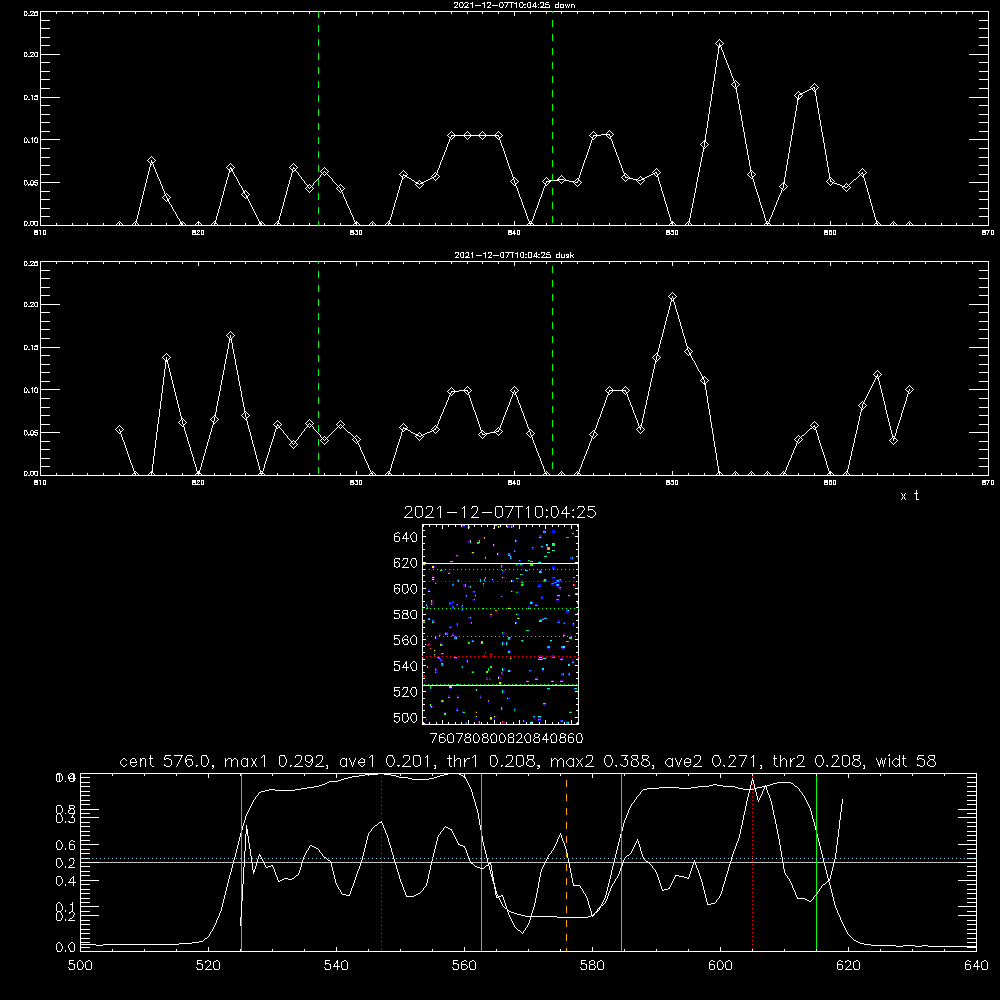
Task: Click the "840" x-axis label of the dawn plot
Action: point(514,233)
